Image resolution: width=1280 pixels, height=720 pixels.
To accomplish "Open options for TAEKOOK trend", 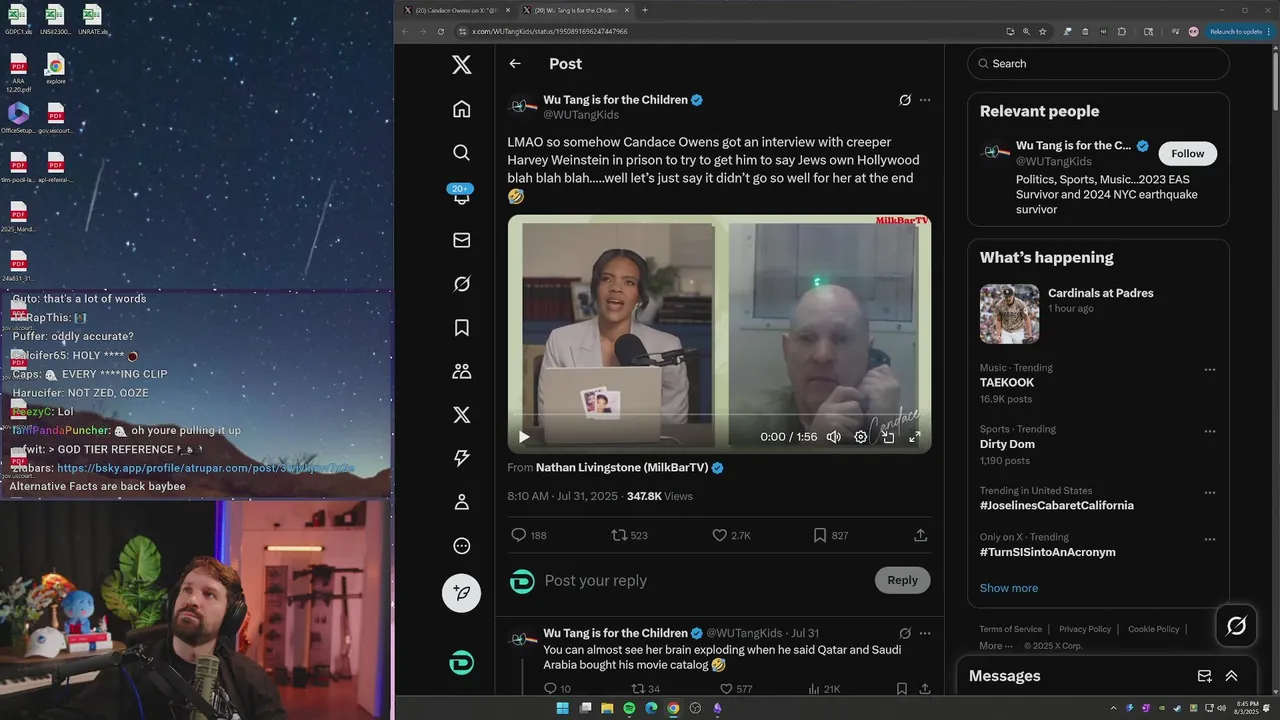I will point(1209,369).
